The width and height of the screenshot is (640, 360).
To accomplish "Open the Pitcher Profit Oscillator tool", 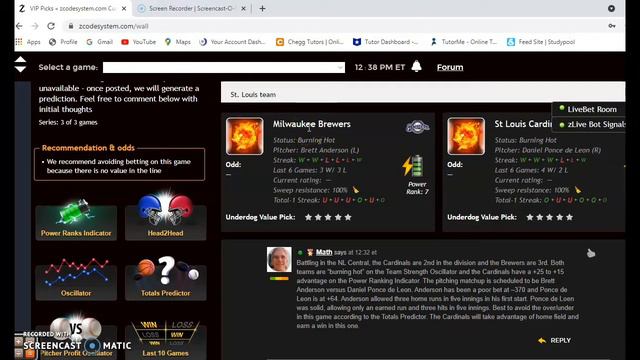I will point(76,337).
